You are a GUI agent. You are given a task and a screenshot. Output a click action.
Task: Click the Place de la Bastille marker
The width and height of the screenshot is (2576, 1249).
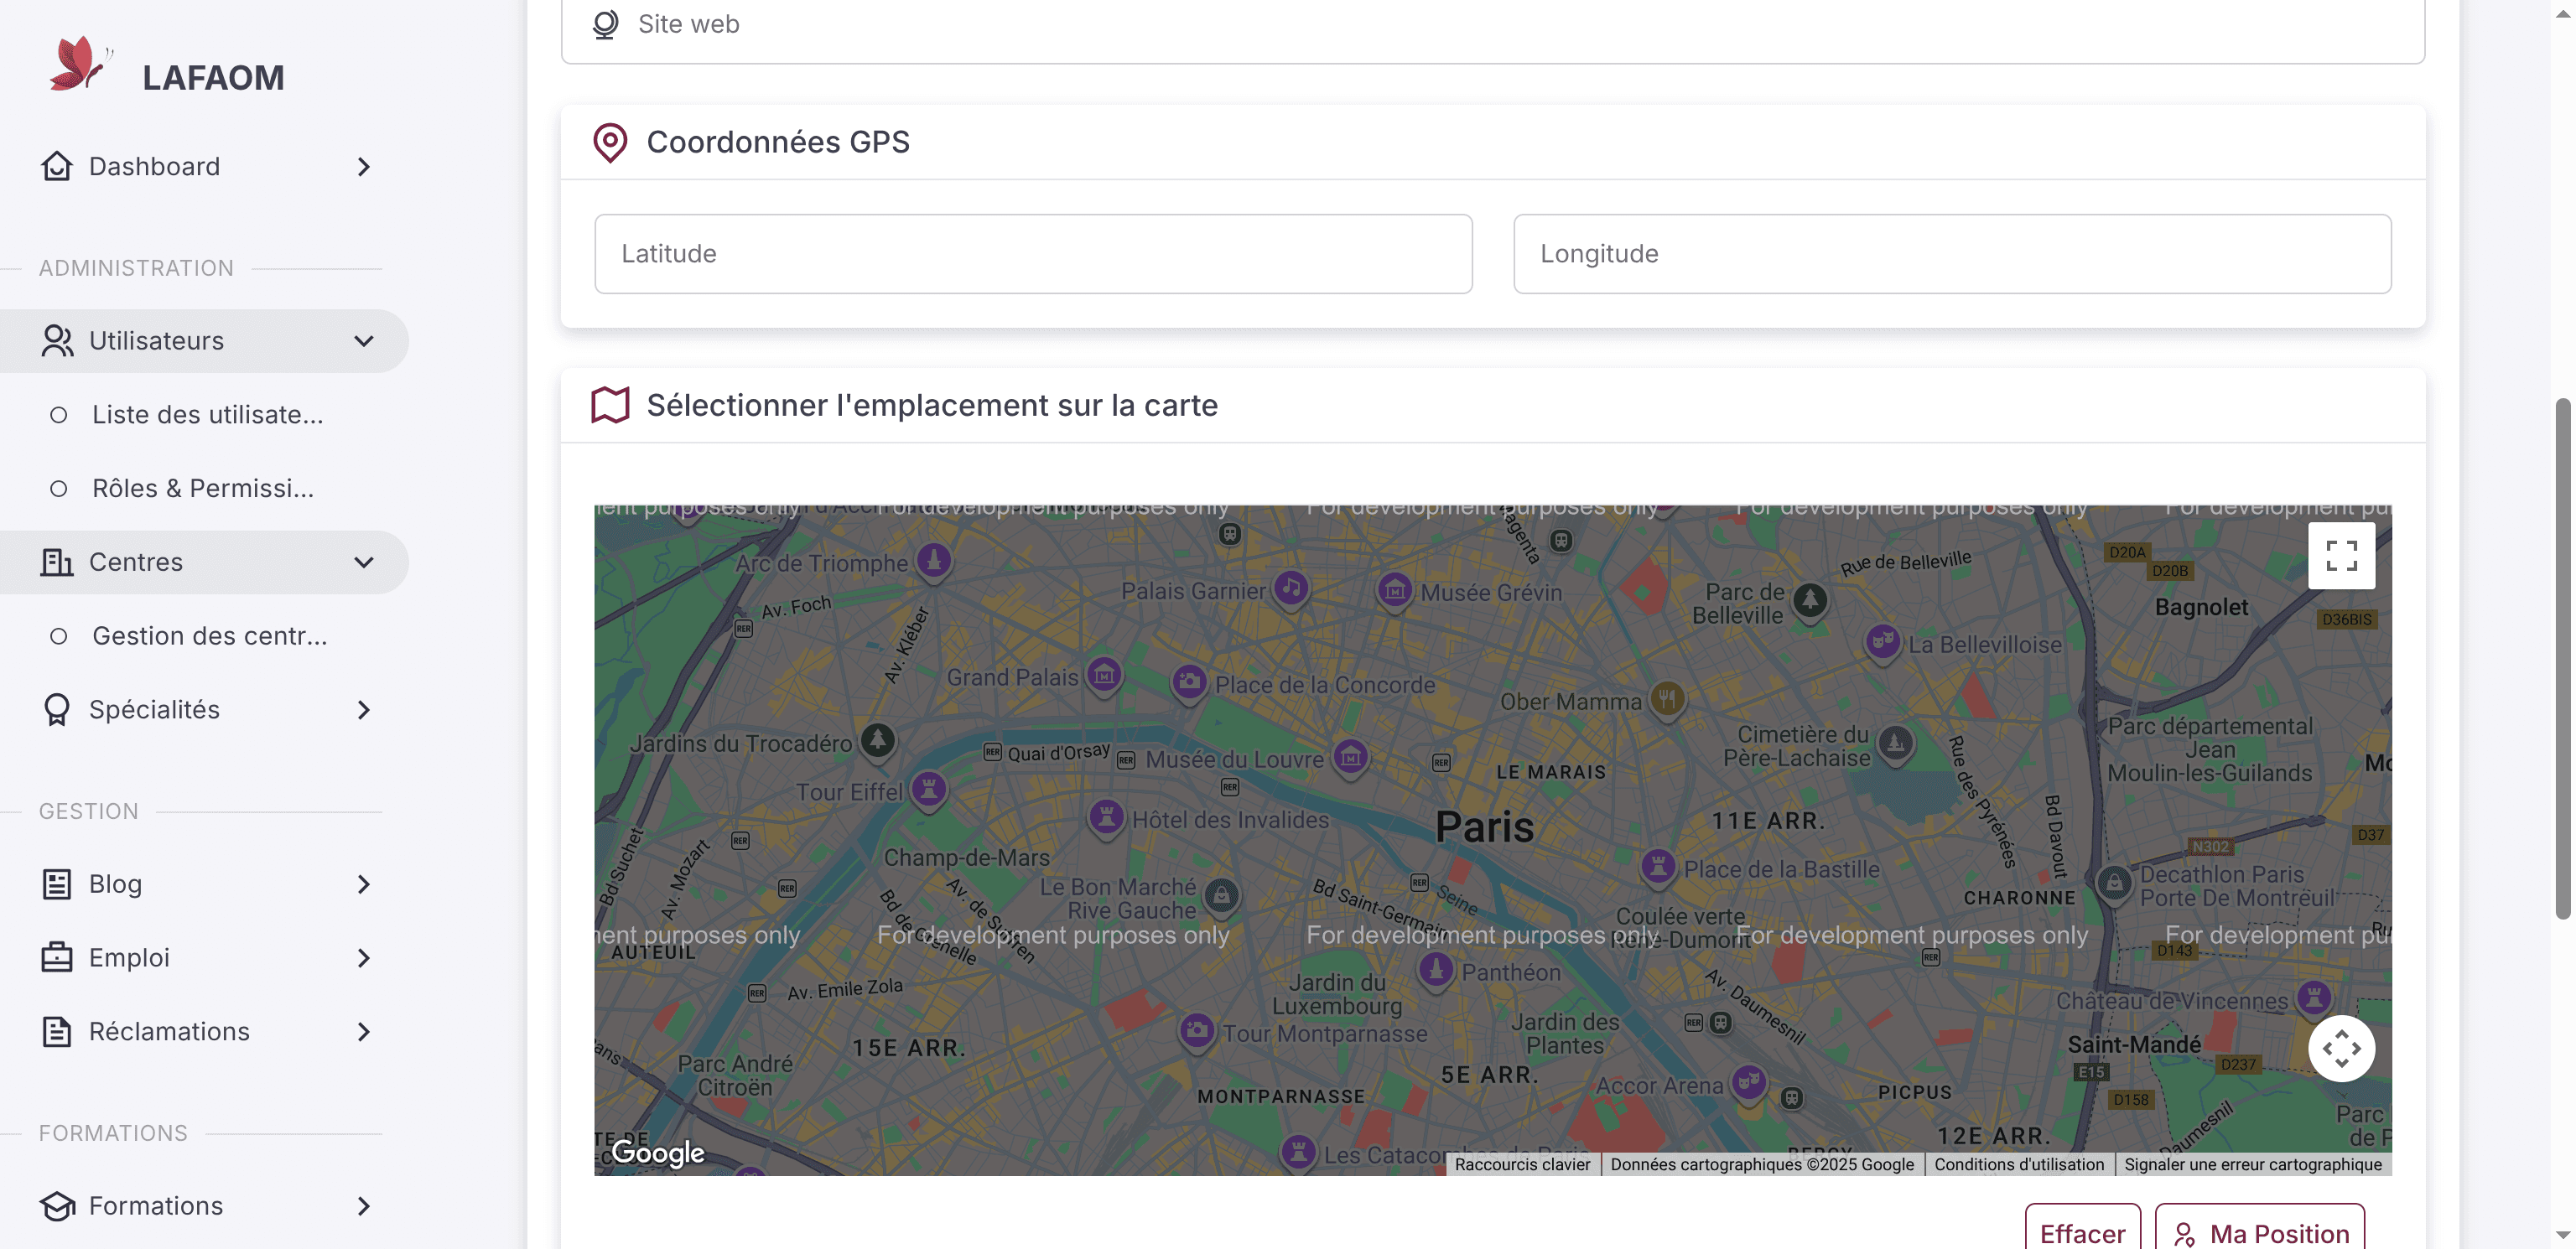click(1658, 867)
